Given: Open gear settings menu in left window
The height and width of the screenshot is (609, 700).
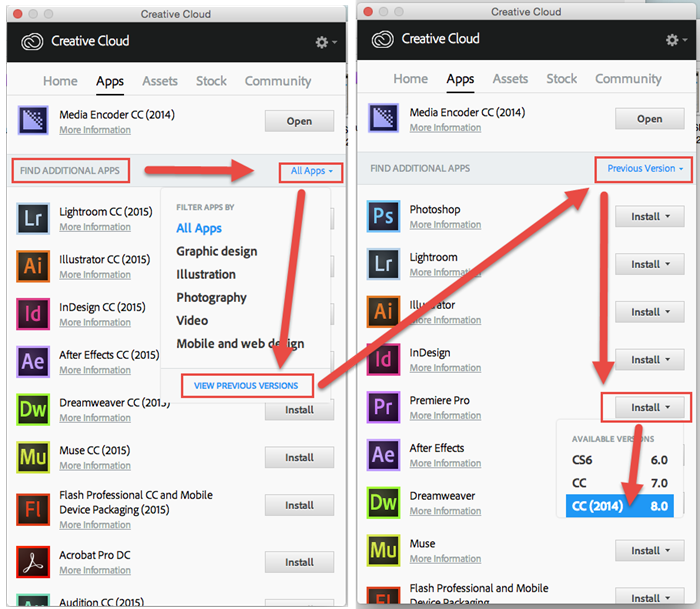Looking at the screenshot, I should (325, 42).
